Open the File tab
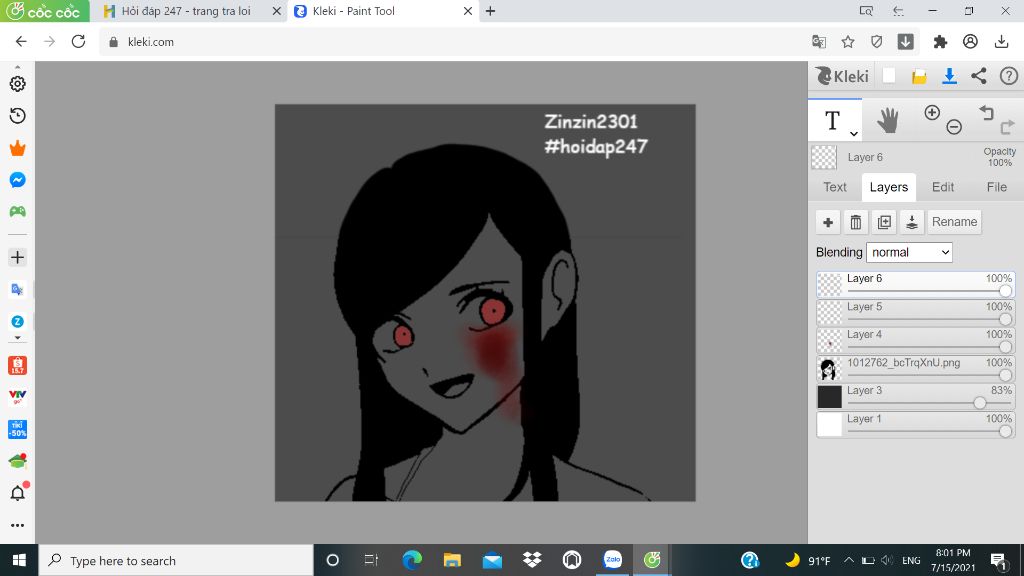This screenshot has height=576, width=1024. pyautogui.click(x=996, y=187)
